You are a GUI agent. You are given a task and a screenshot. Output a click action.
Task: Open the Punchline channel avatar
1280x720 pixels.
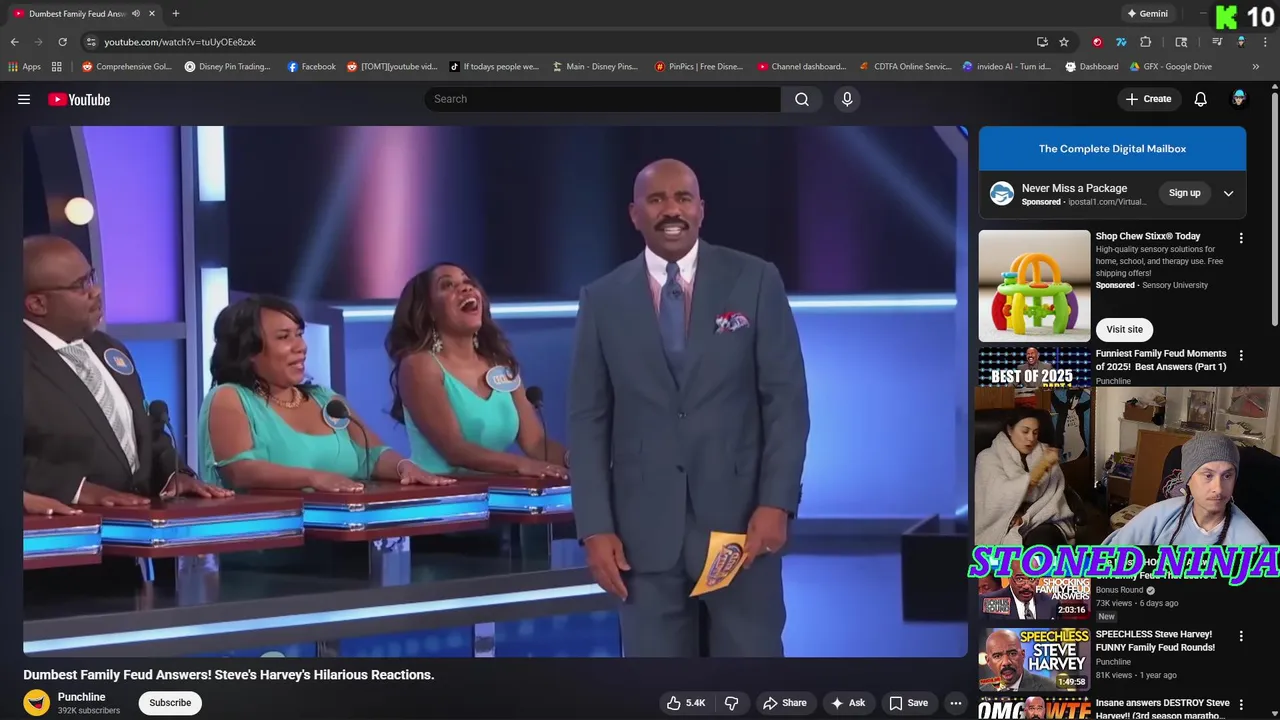tap(37, 703)
